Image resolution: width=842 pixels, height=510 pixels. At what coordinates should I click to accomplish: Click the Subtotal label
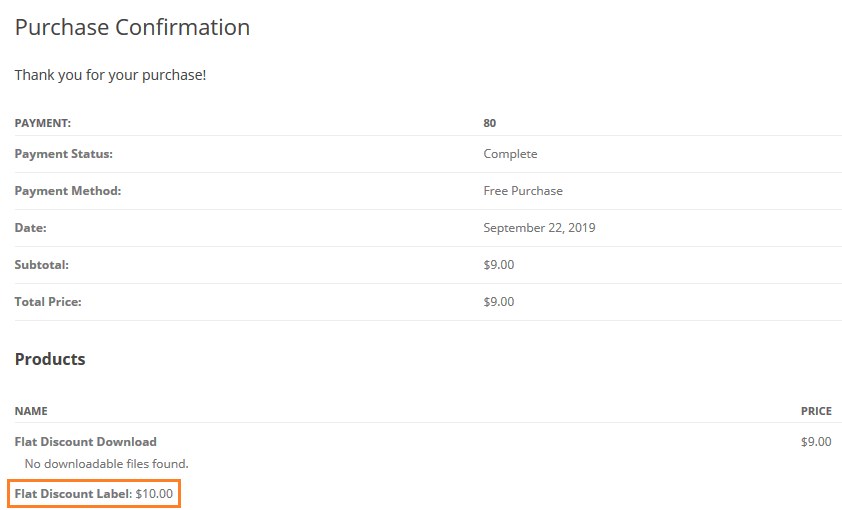[x=41, y=265]
